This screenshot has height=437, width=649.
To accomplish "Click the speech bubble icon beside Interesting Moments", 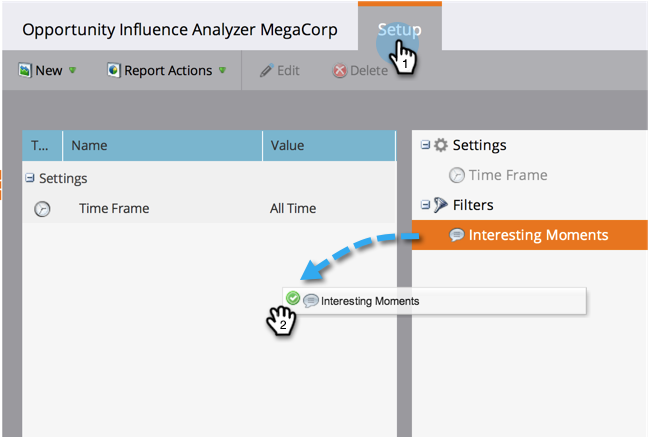I will [x=457, y=235].
